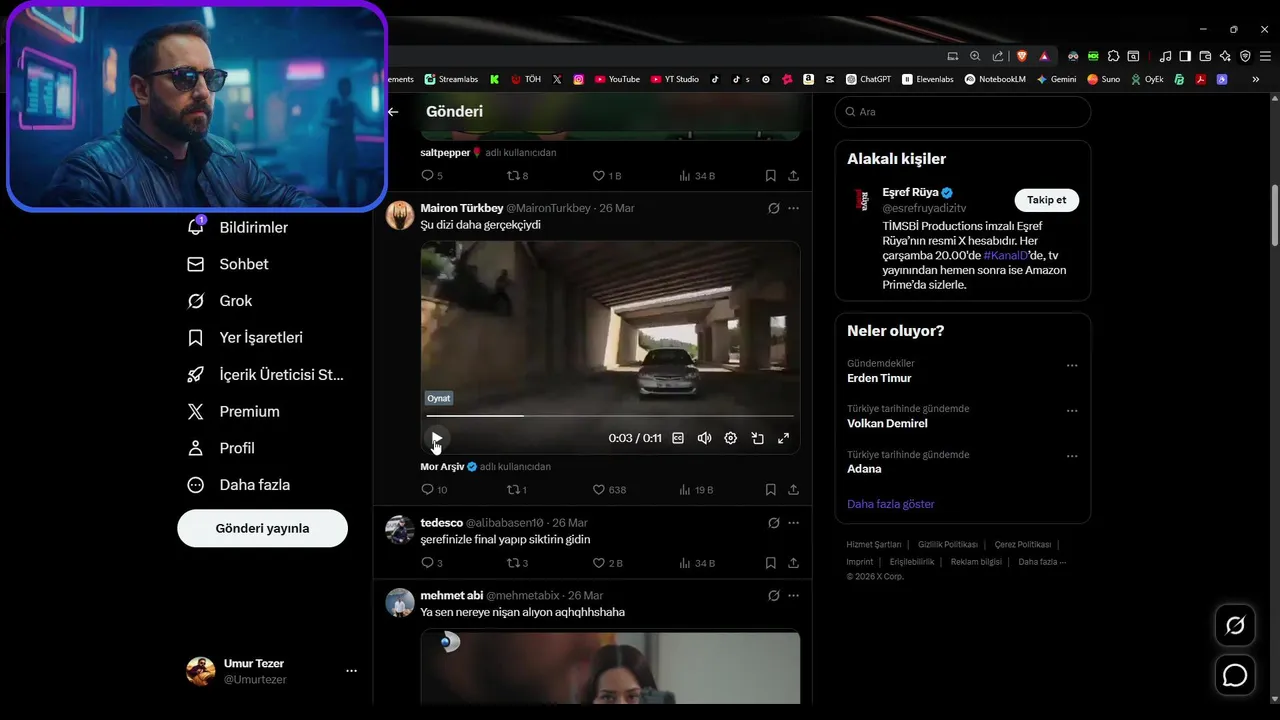Image resolution: width=1280 pixels, height=720 pixels.
Task: Show more bookmarks with the chevron
Action: [1256, 79]
